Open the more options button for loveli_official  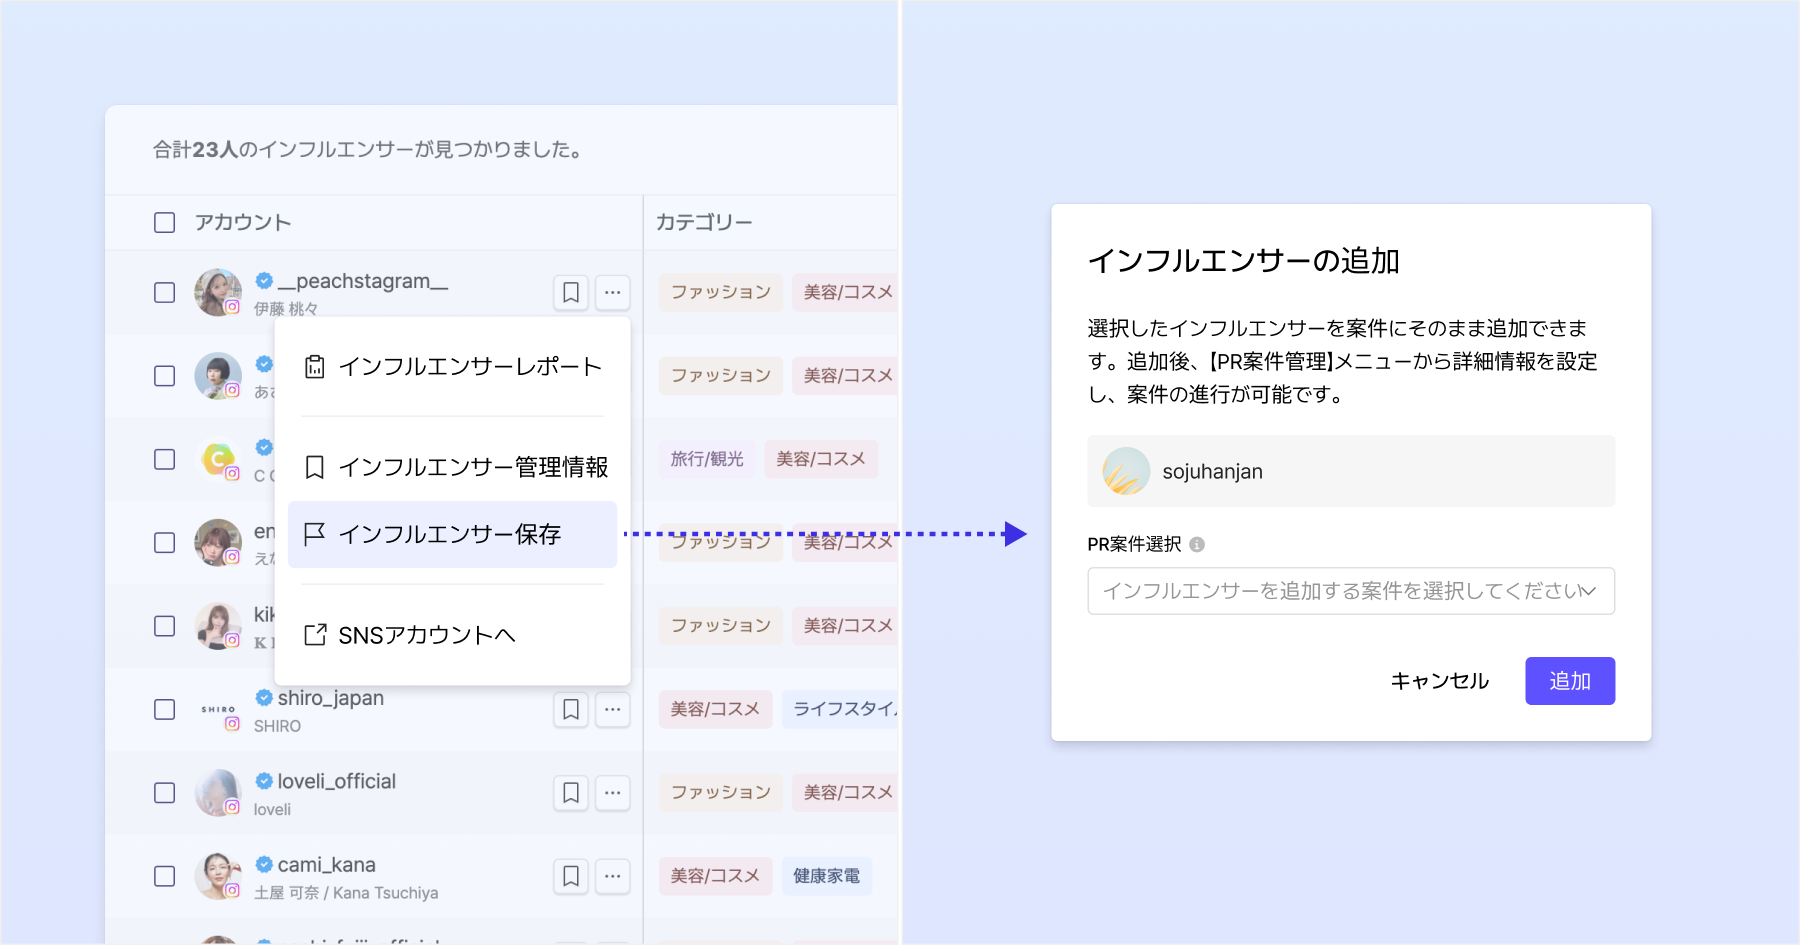point(613,793)
